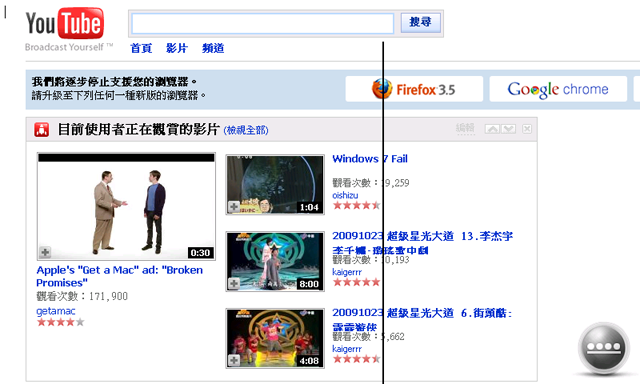The image size is (640, 384).
Task: Move module up with up-arrow button
Action: (x=492, y=129)
